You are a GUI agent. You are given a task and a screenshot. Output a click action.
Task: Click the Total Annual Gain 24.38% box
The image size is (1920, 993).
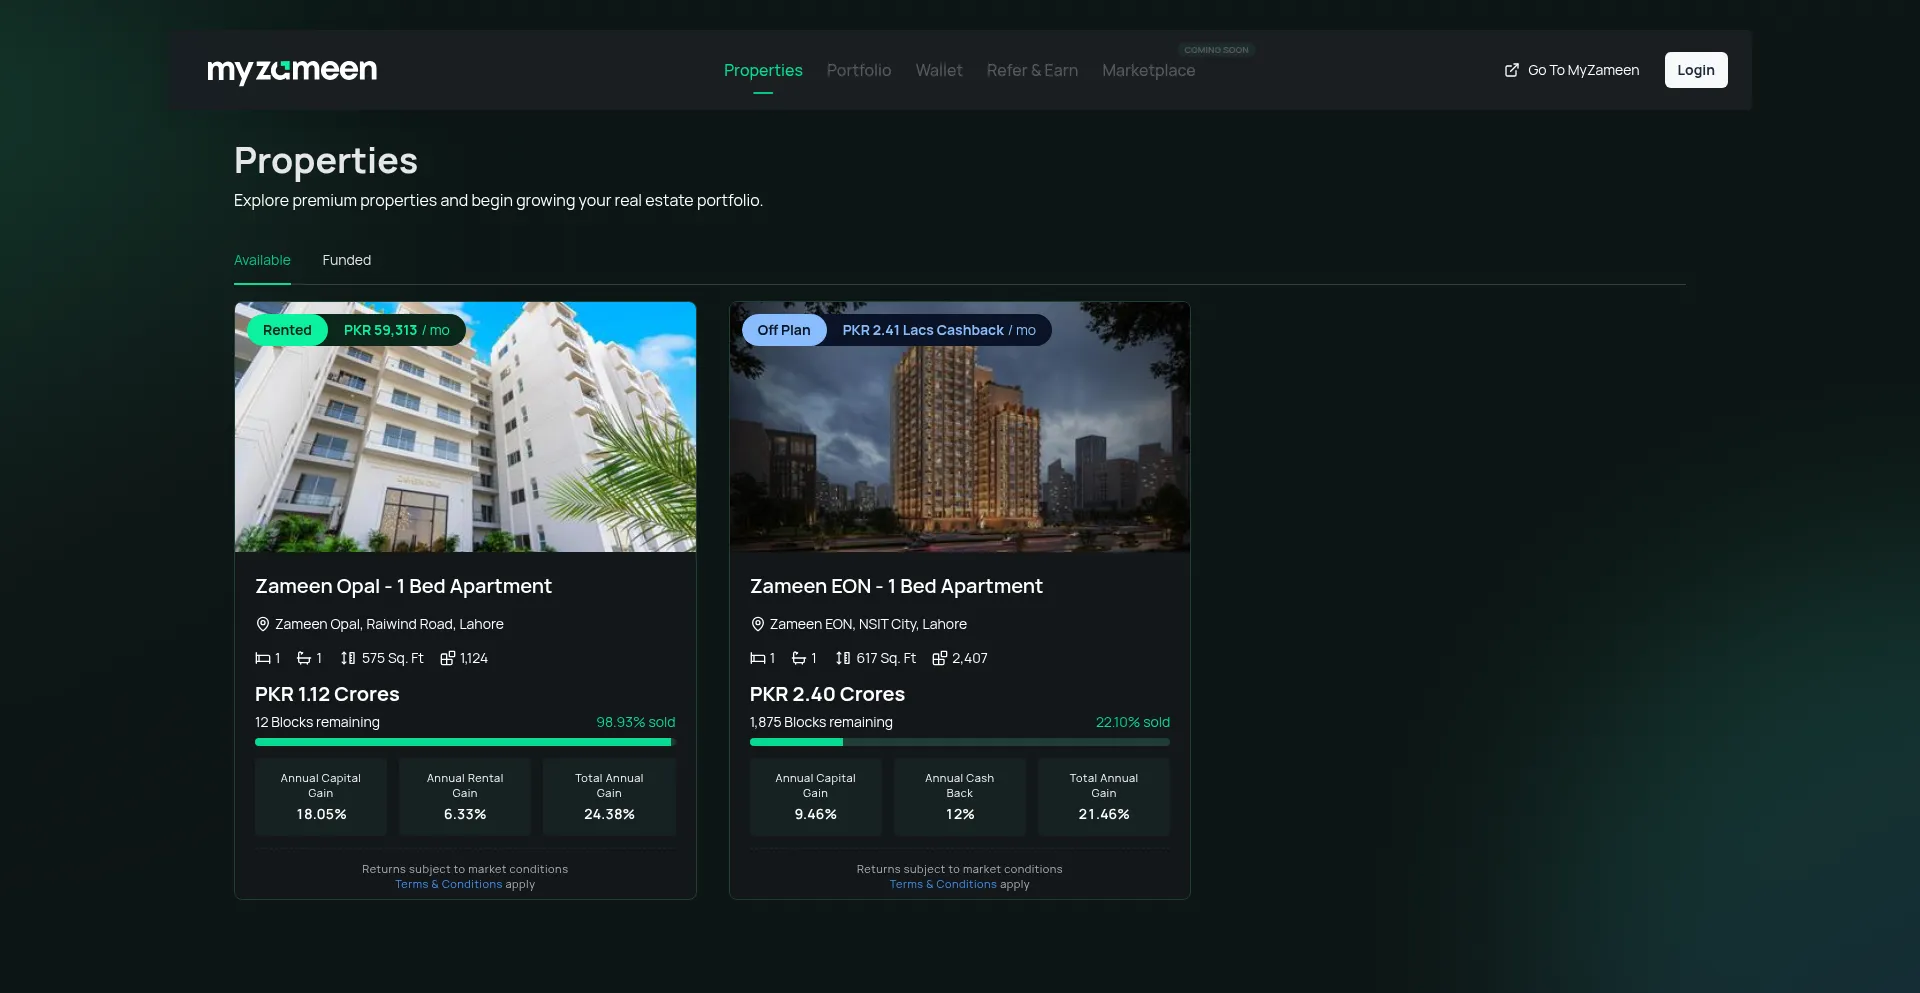pyautogui.click(x=609, y=797)
